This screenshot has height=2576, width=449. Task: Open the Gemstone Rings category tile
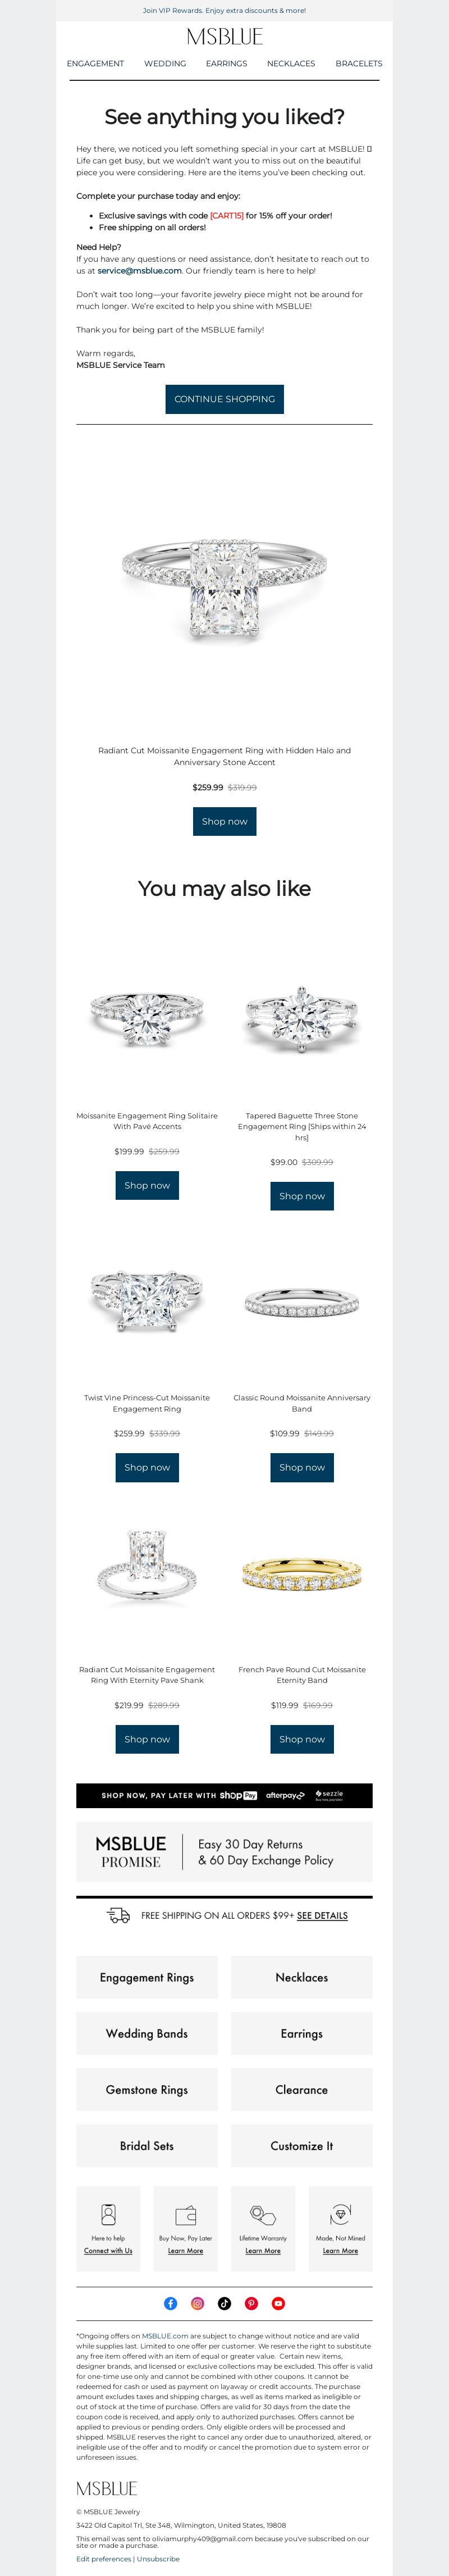(x=147, y=2089)
